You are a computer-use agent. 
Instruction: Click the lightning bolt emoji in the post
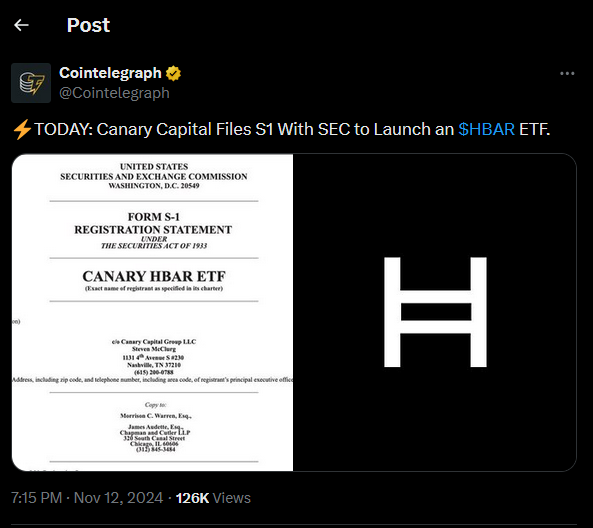tap(22, 129)
